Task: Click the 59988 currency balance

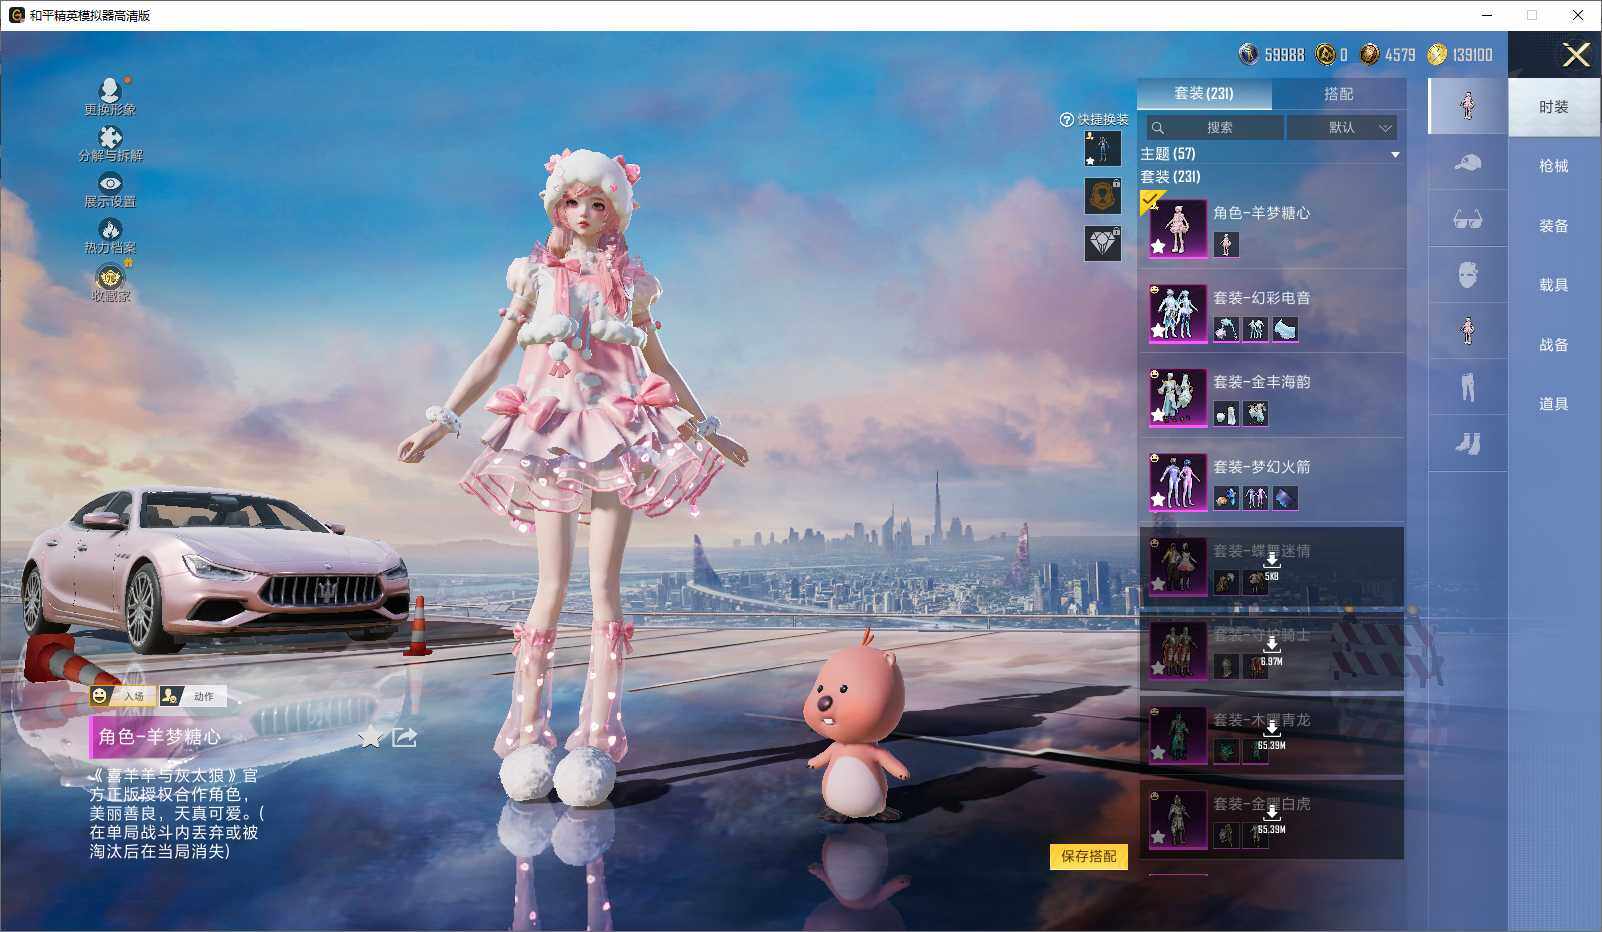Action: click(x=1272, y=55)
